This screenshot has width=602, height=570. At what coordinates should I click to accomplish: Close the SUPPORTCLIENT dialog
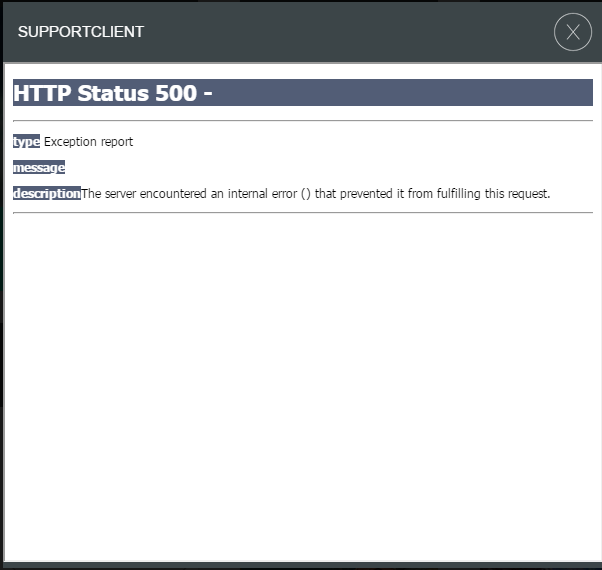tap(573, 32)
